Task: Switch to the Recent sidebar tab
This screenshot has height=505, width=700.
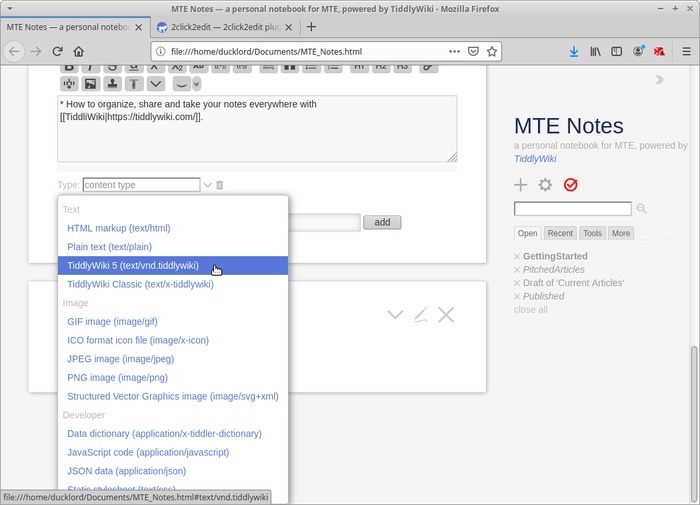Action: pos(560,233)
